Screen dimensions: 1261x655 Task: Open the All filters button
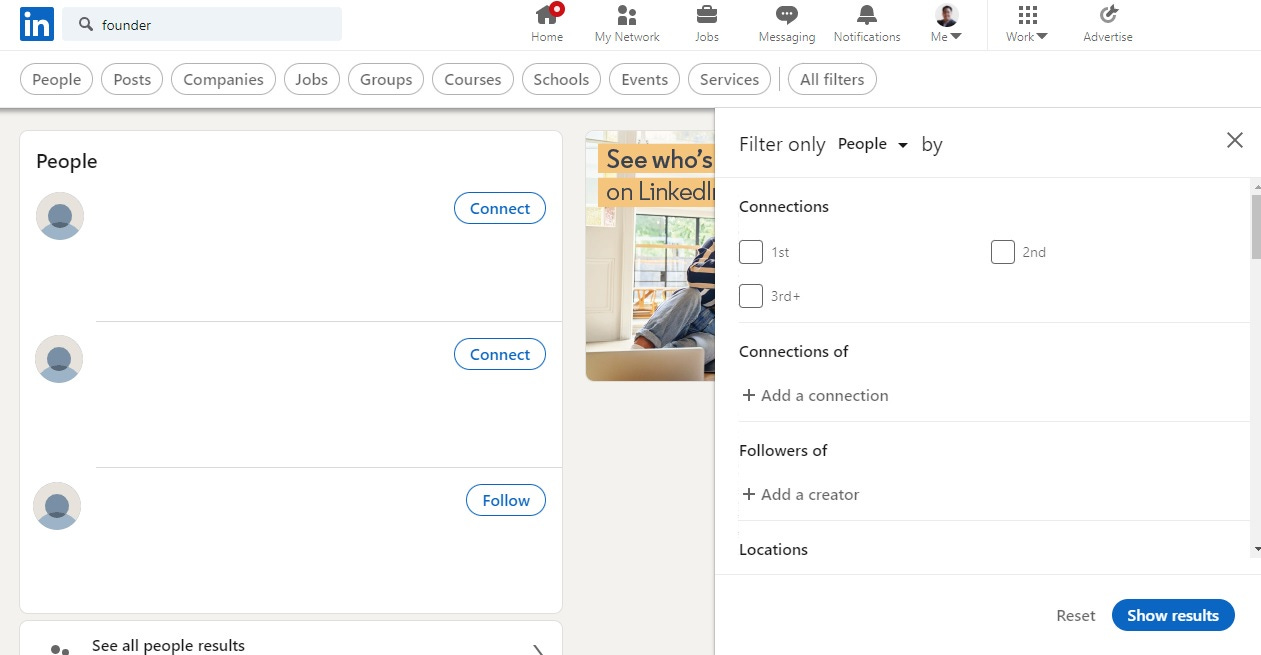coord(832,80)
